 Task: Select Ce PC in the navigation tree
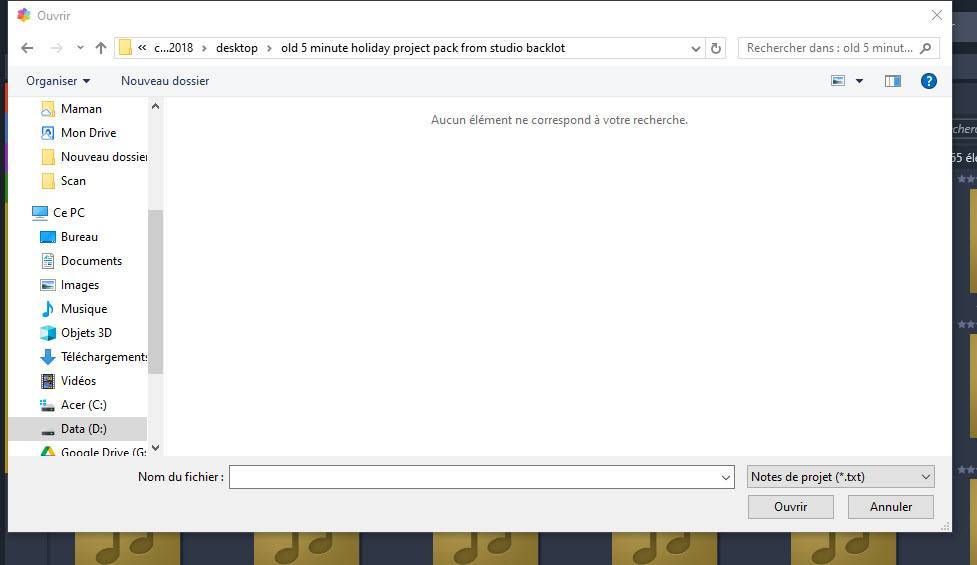[x=69, y=212]
